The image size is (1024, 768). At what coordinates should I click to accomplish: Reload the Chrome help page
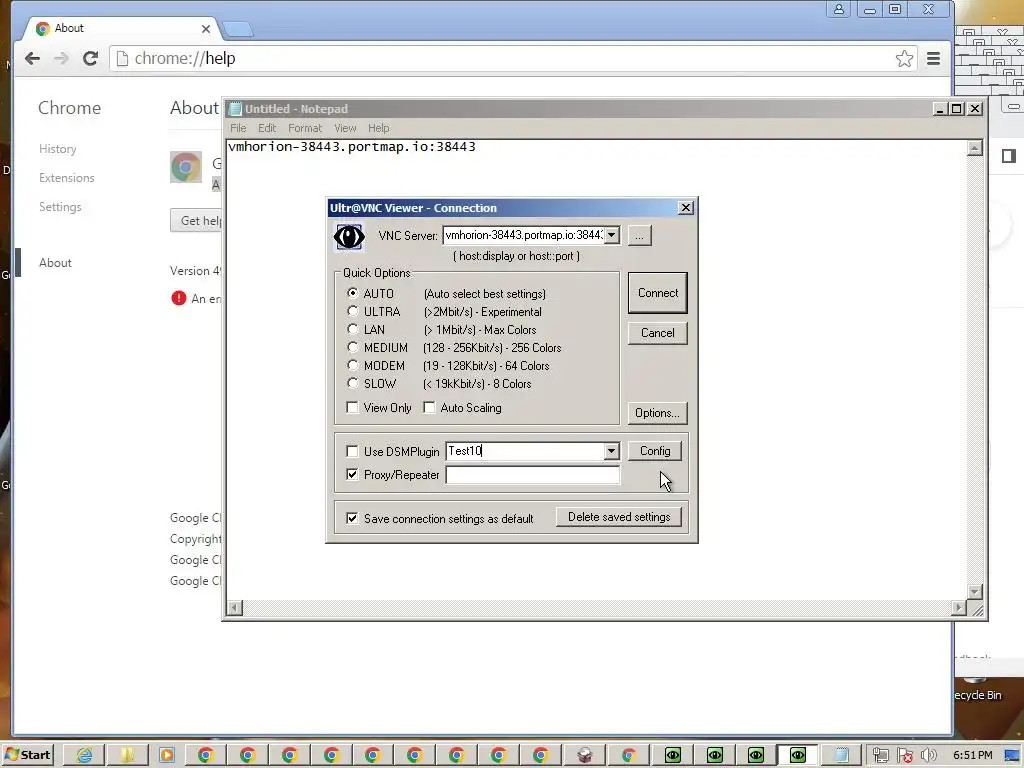(90, 59)
